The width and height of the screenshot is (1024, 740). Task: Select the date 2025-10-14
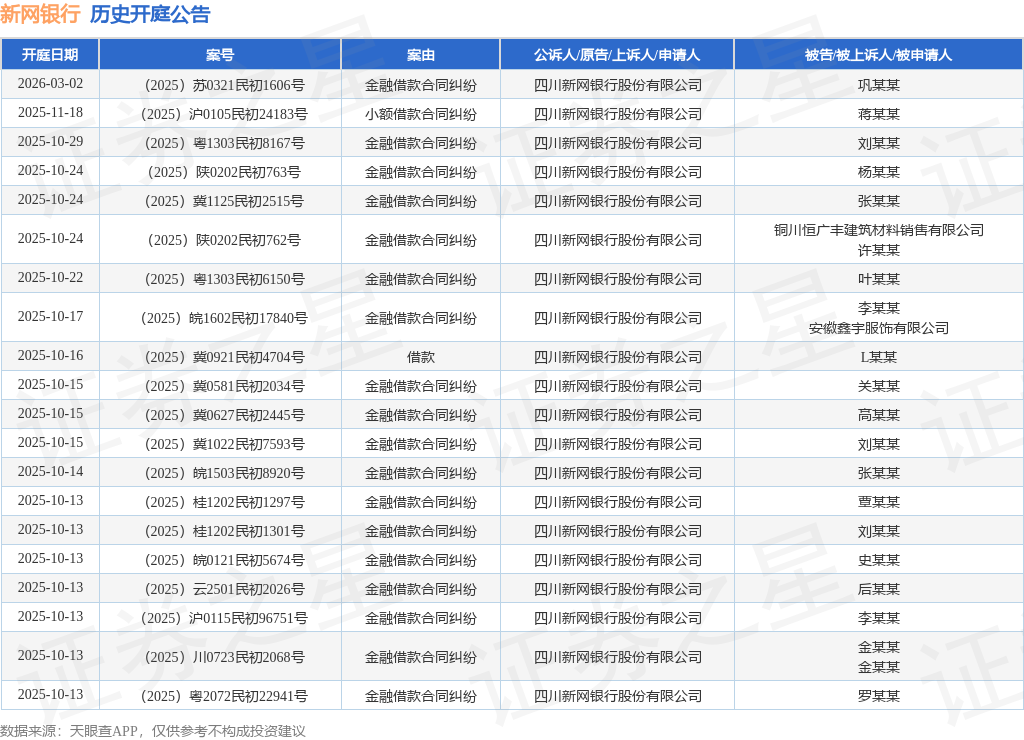(50, 472)
